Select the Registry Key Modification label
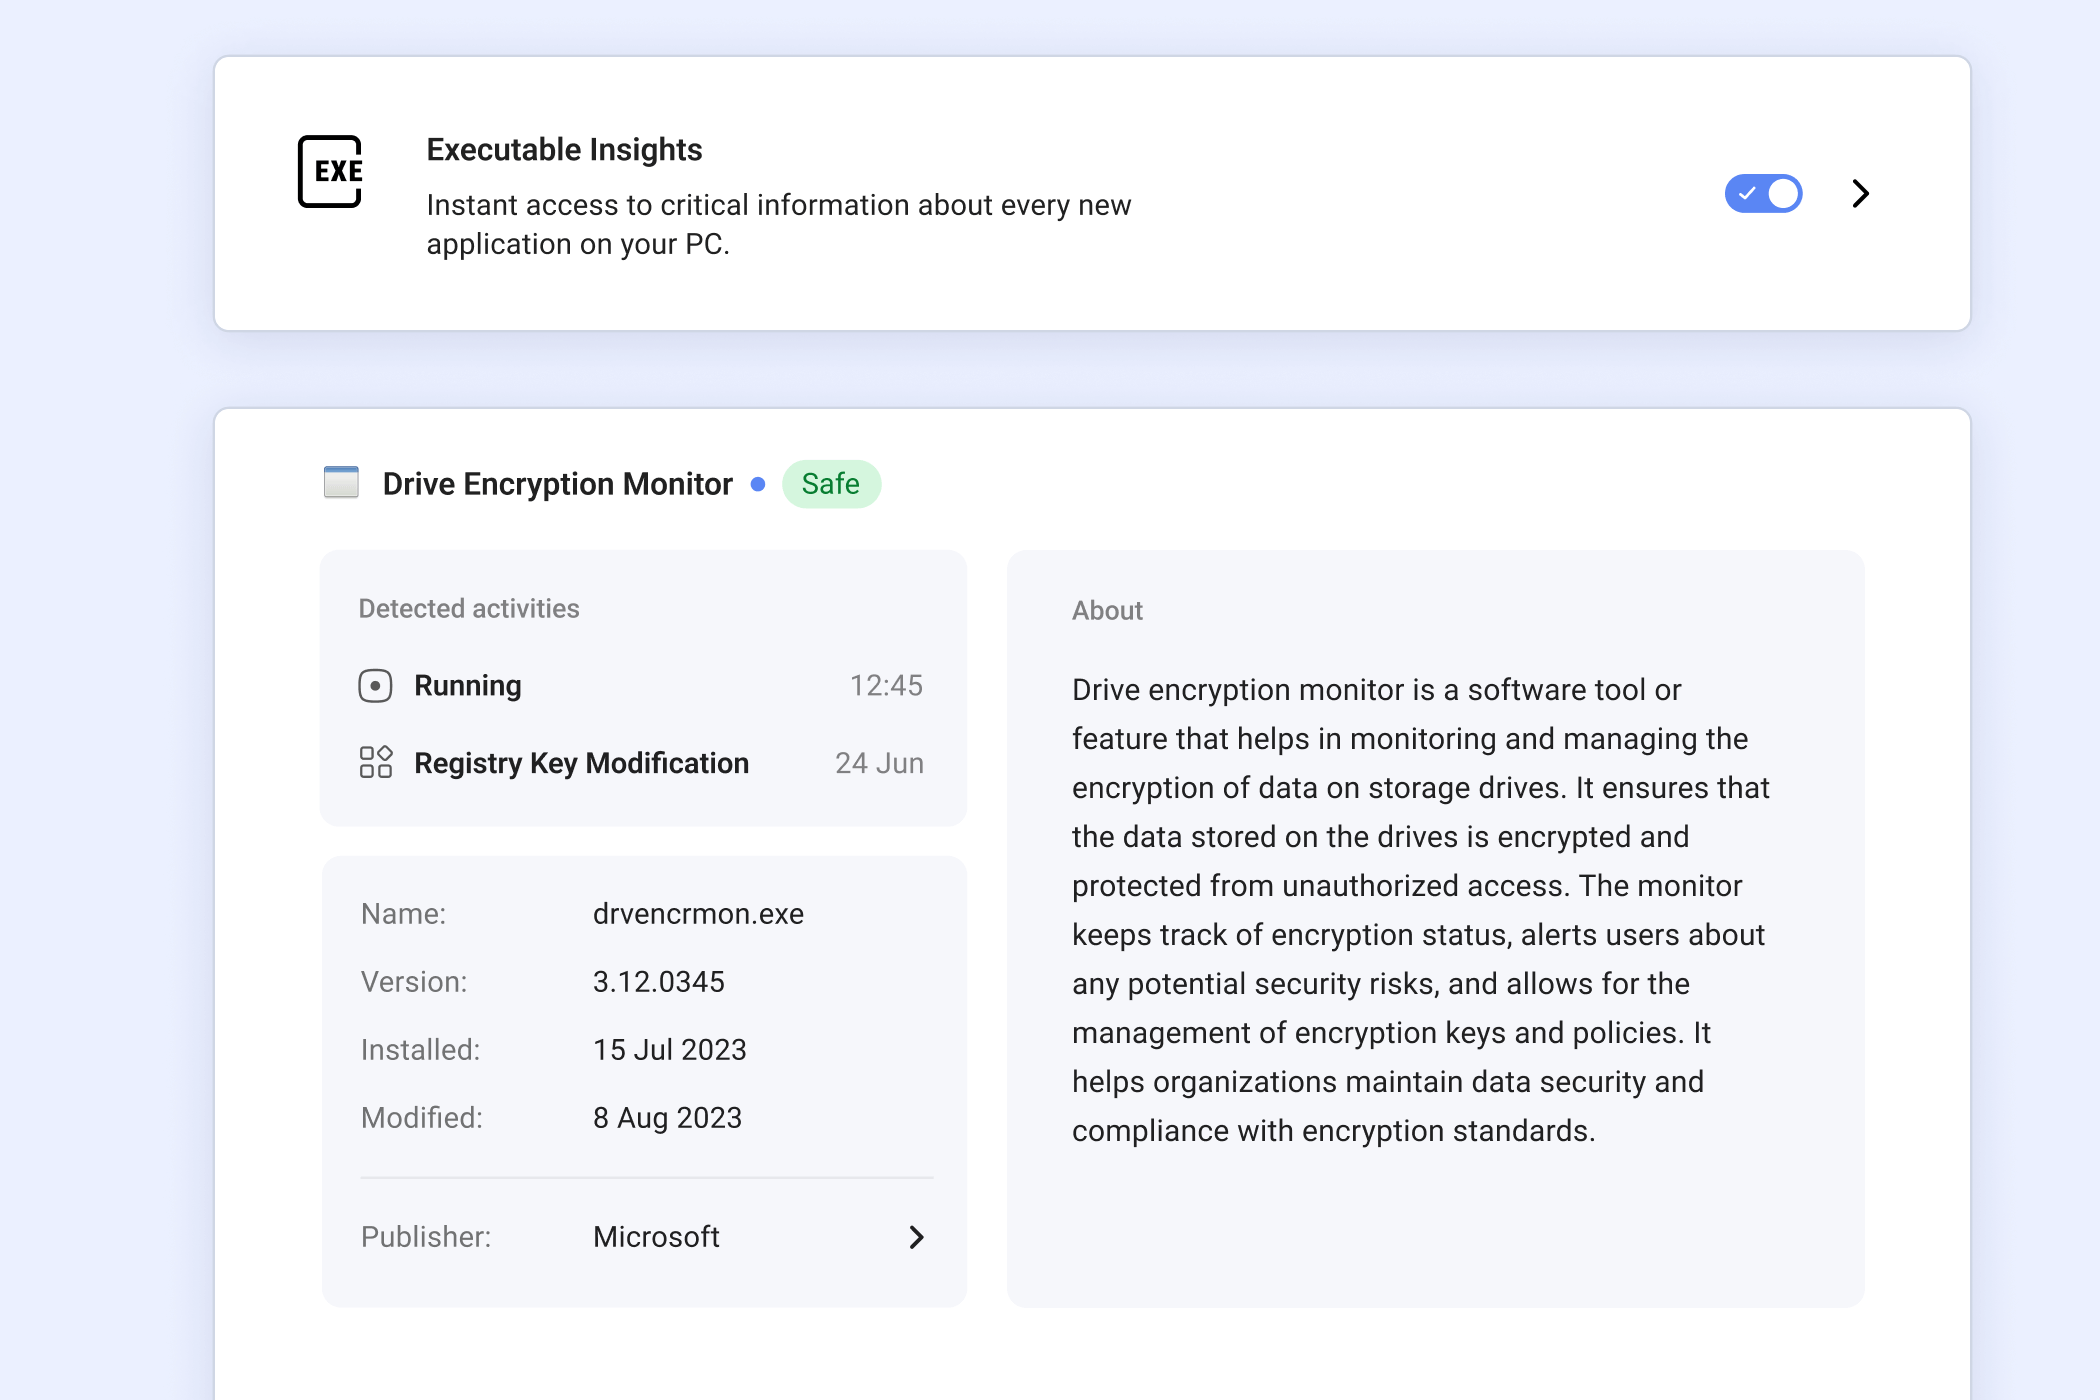 point(581,763)
